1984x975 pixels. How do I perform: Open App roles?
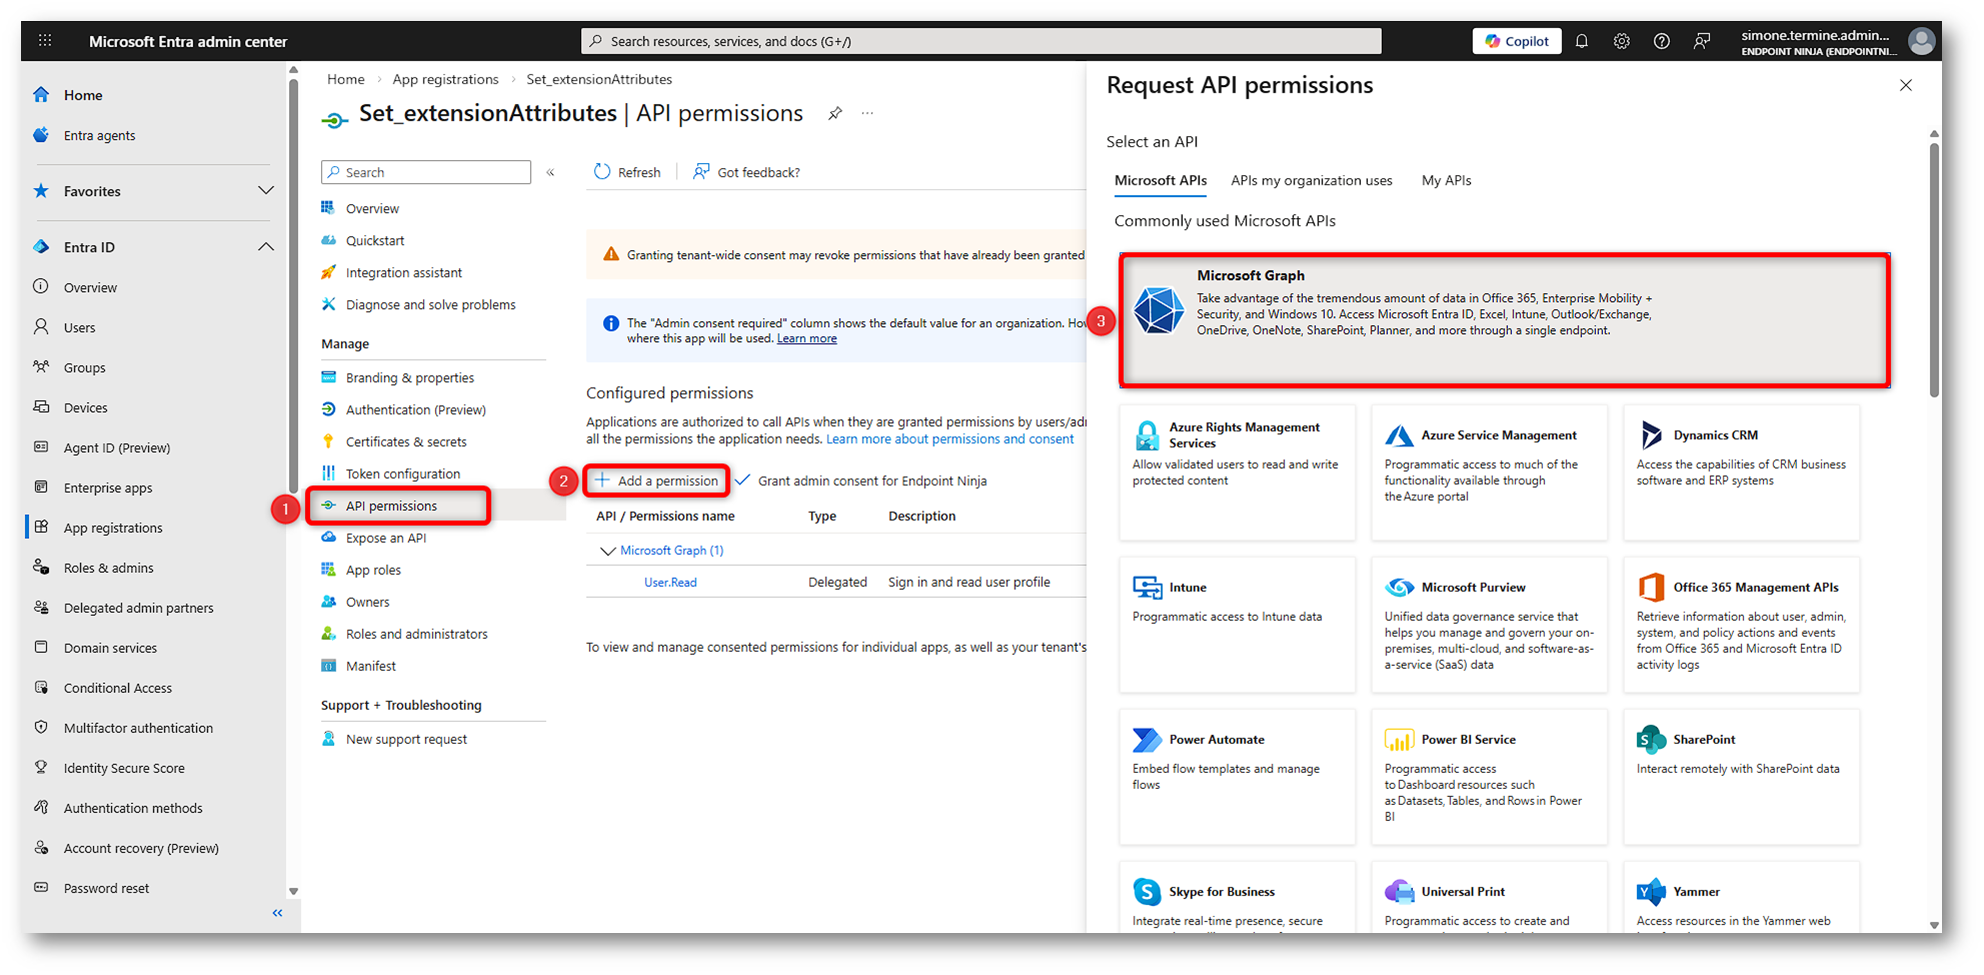point(373,570)
